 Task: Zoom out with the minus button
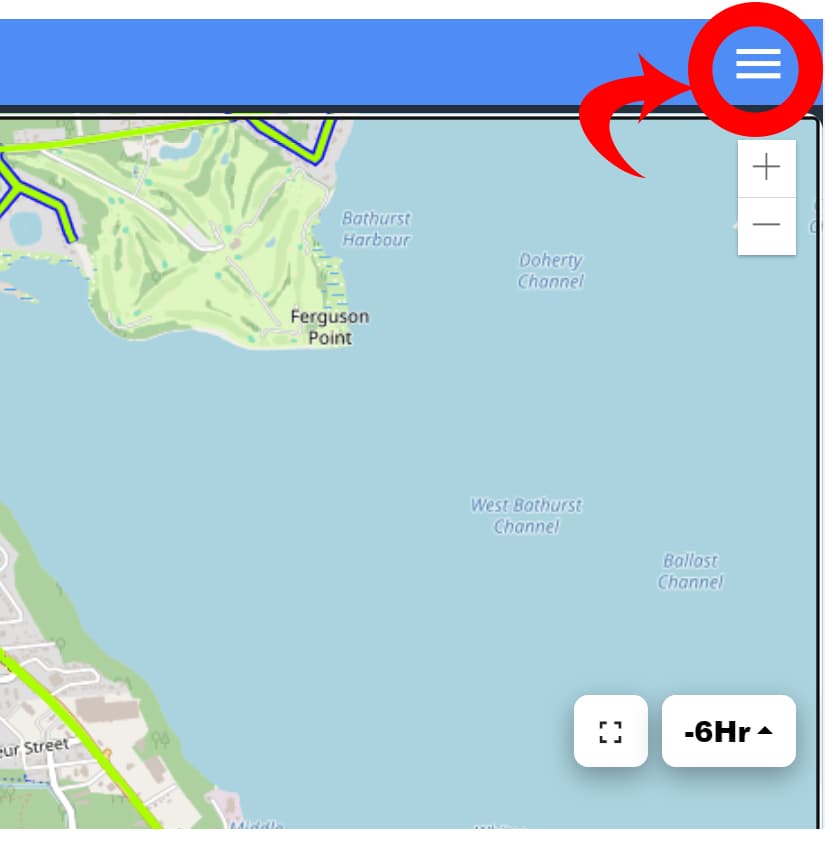click(x=766, y=225)
